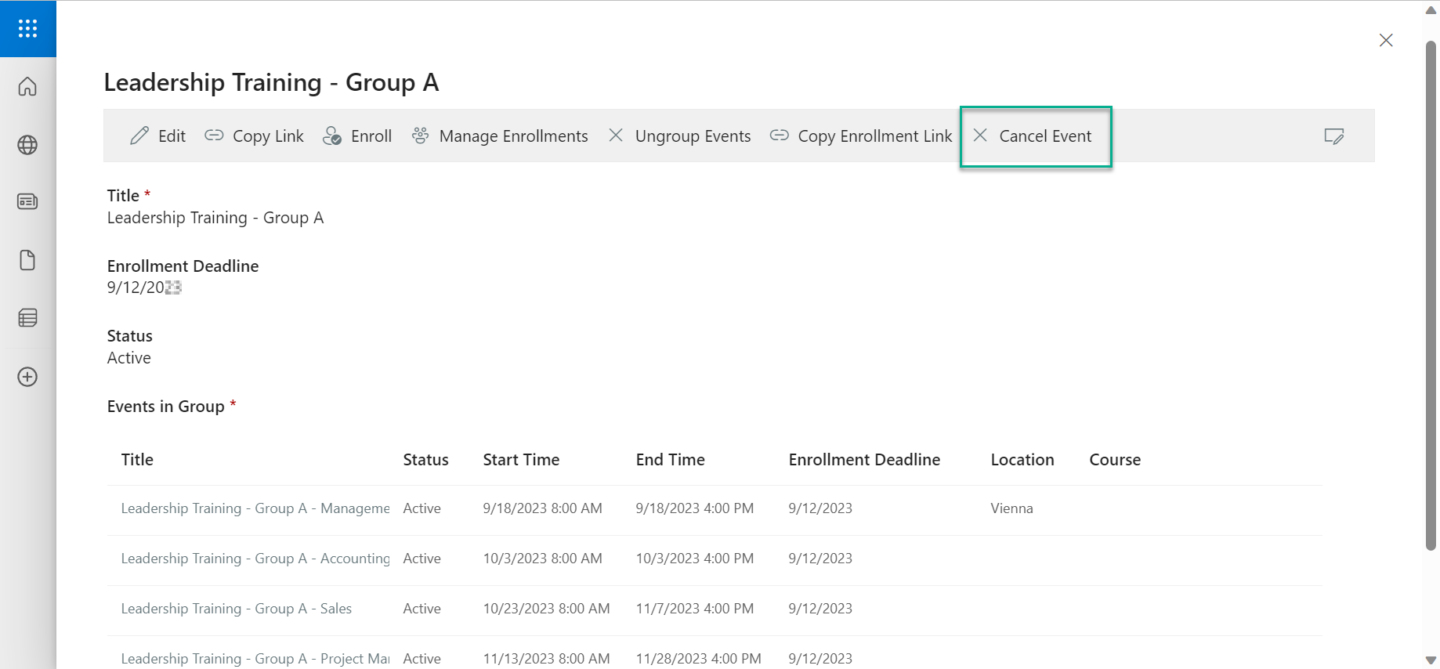Open the app launcher waffle icon
The width and height of the screenshot is (1440, 669).
point(28,29)
